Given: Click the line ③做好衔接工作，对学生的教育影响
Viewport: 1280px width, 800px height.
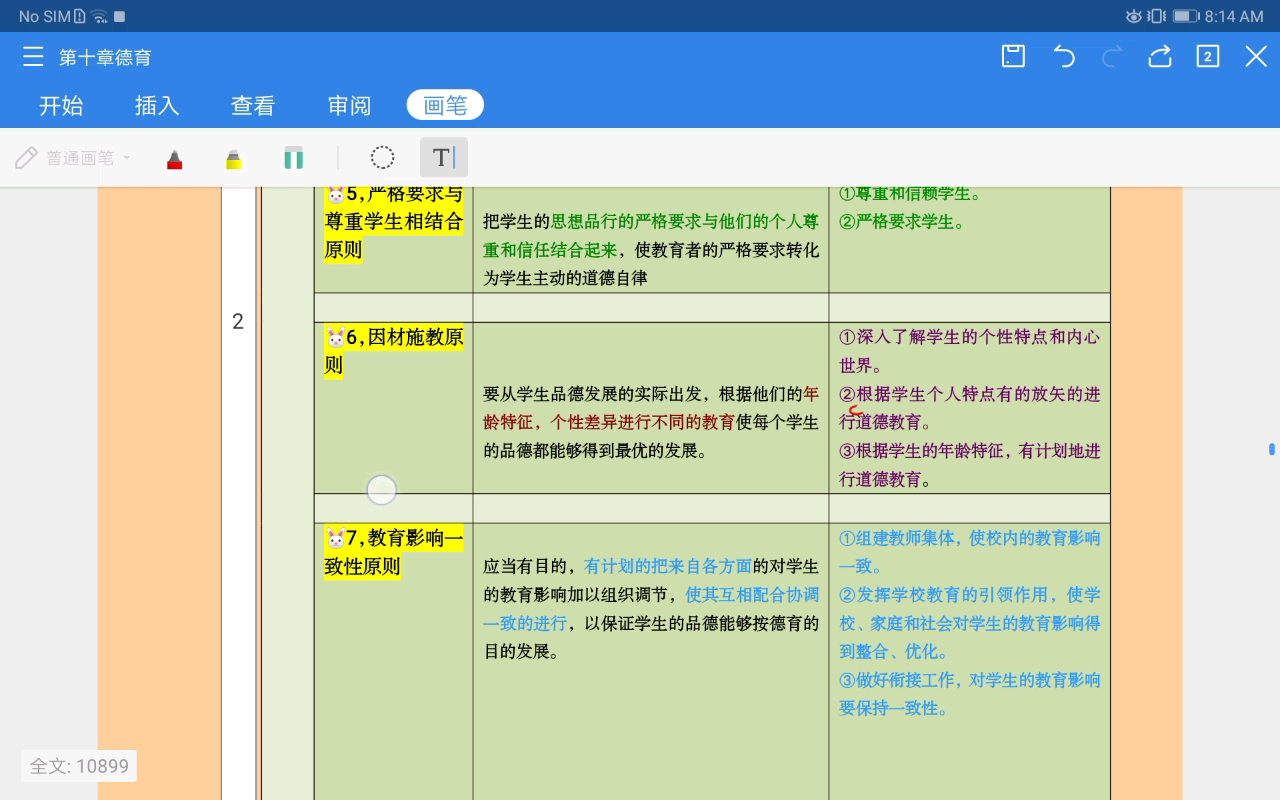Looking at the screenshot, I should 970,680.
